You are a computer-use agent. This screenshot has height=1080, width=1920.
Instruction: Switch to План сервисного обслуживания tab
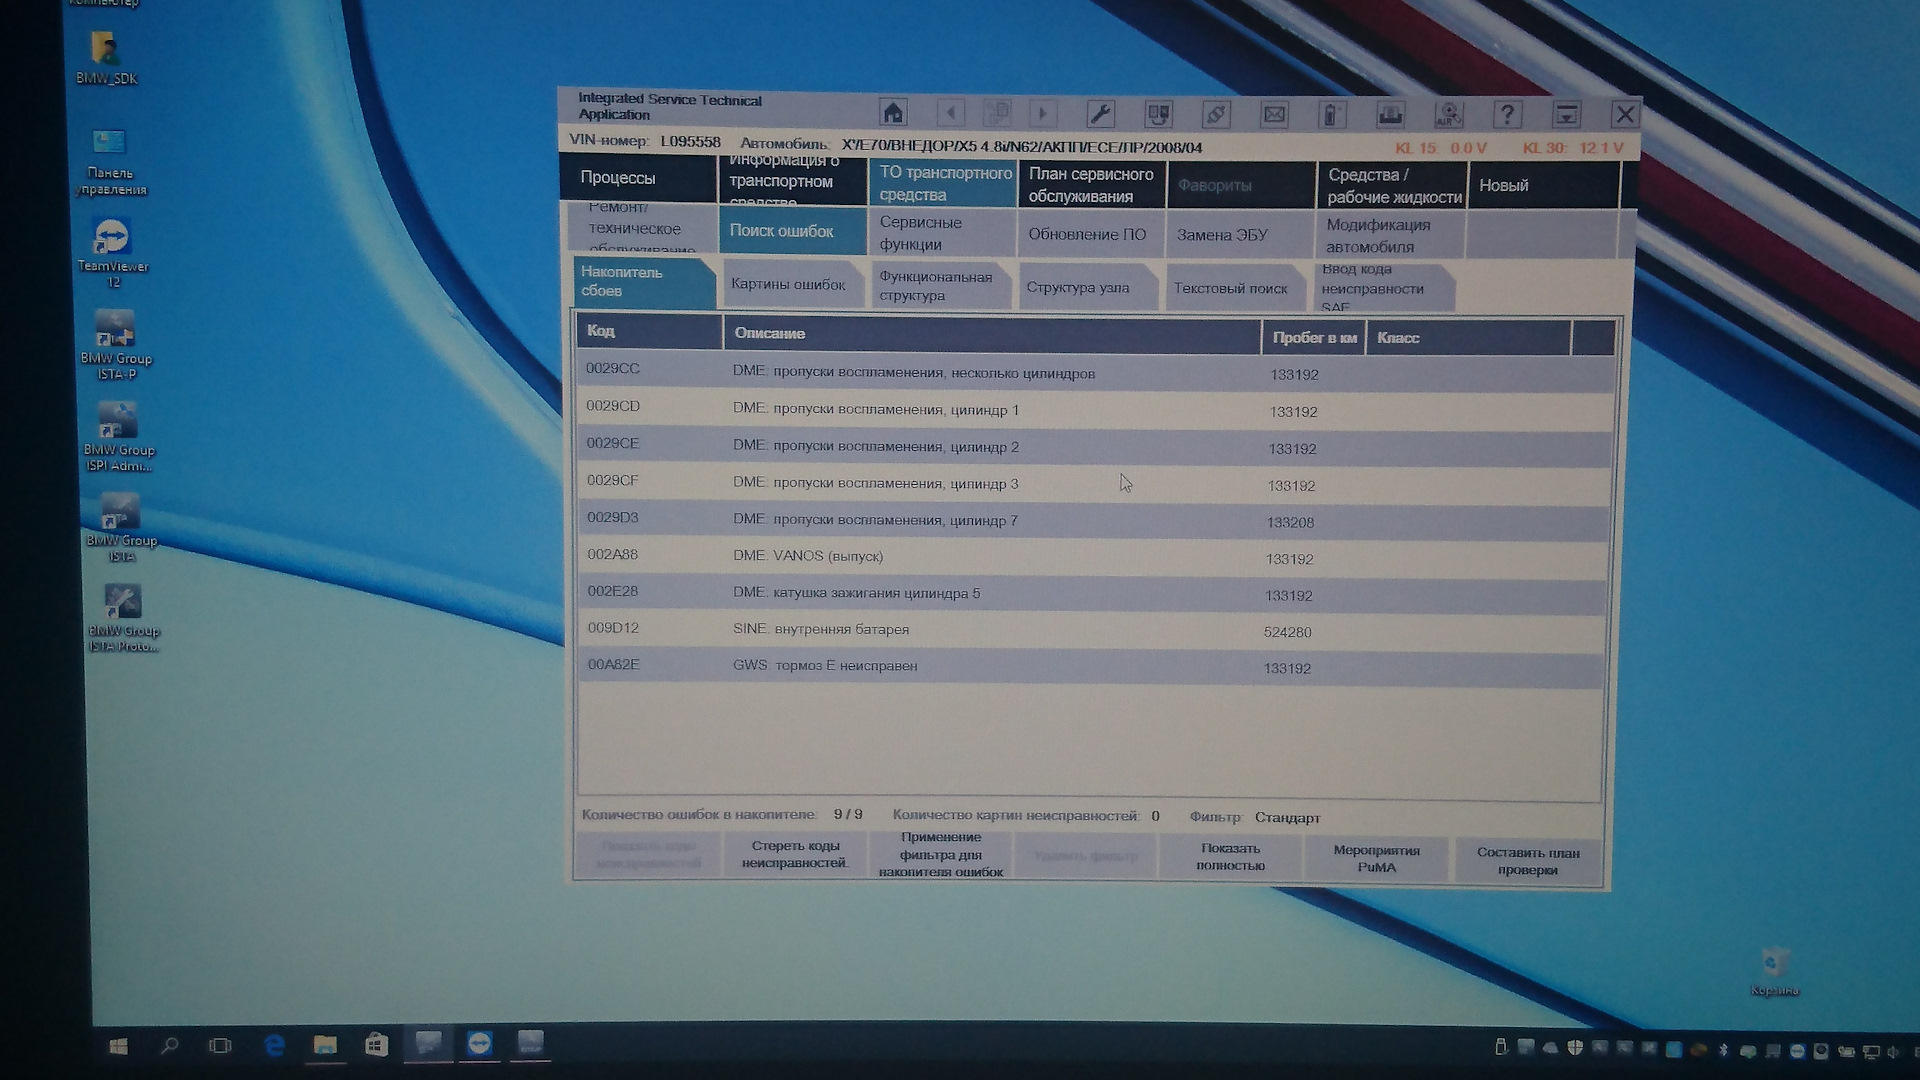(1091, 185)
